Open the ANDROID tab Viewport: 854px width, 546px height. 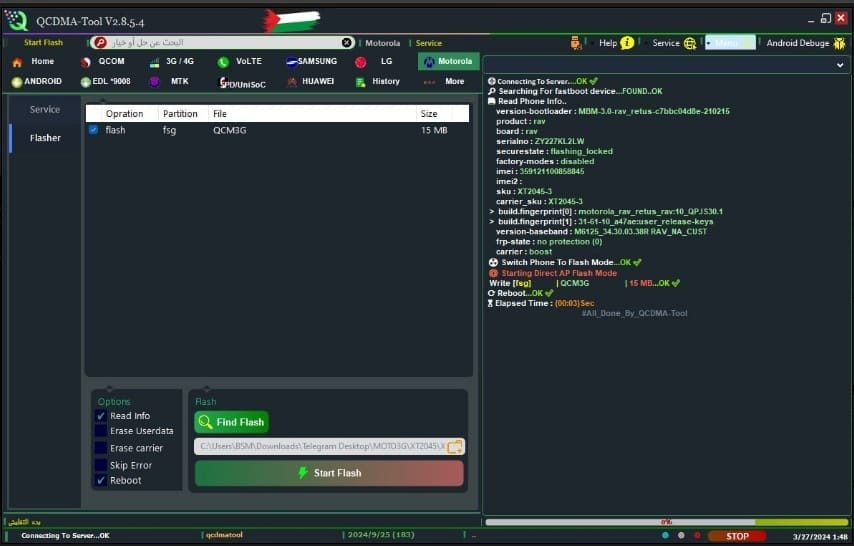[36, 82]
